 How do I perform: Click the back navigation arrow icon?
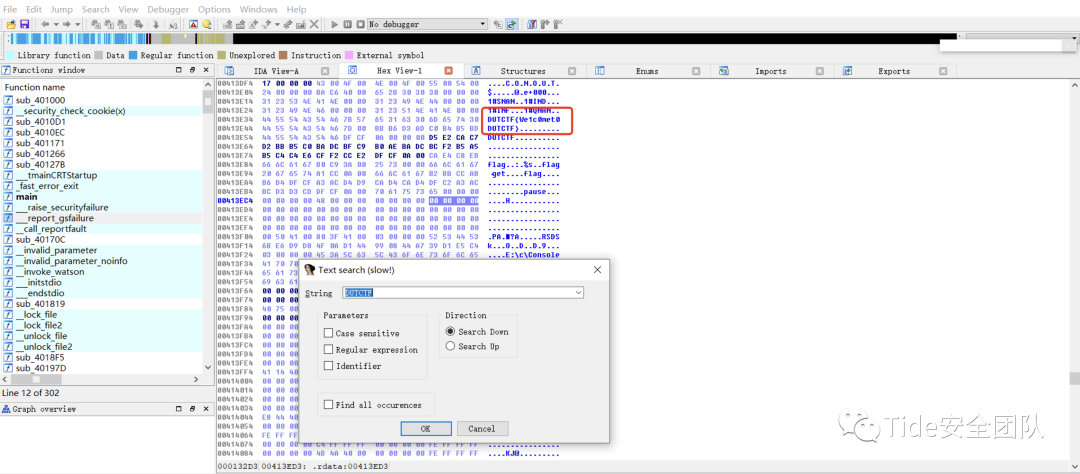tap(46, 23)
